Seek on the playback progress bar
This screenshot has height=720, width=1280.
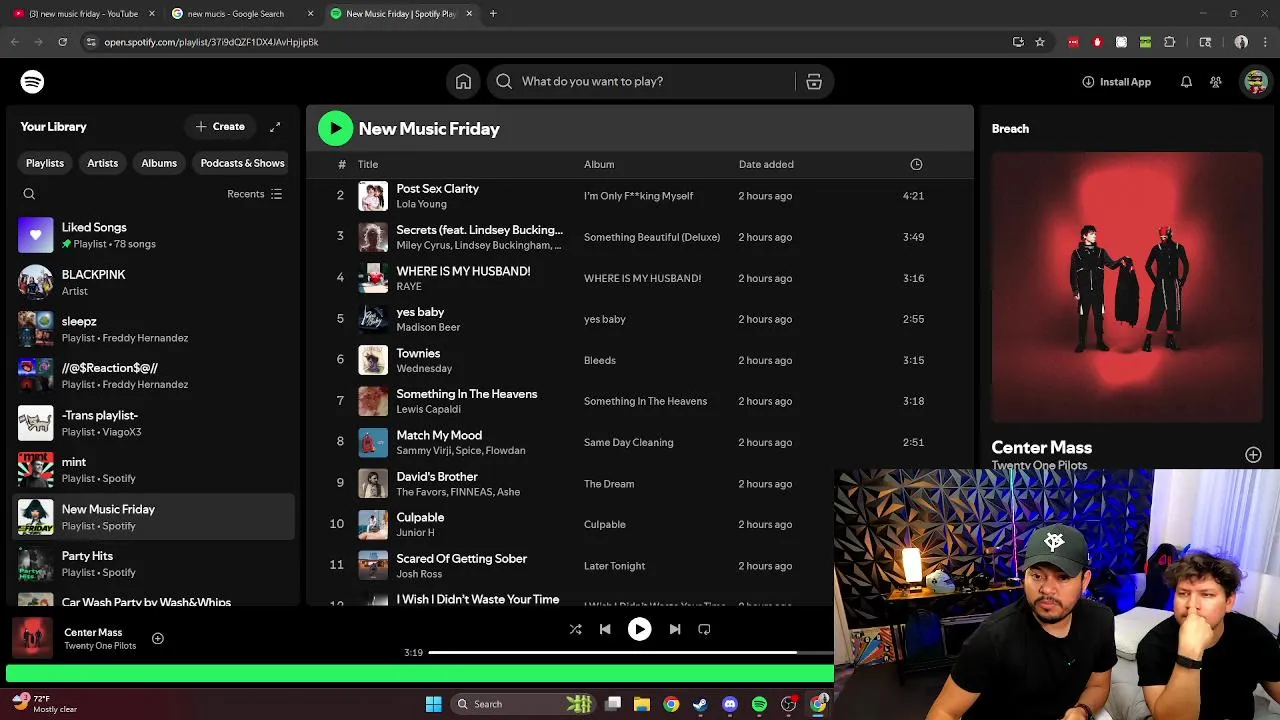(x=631, y=652)
